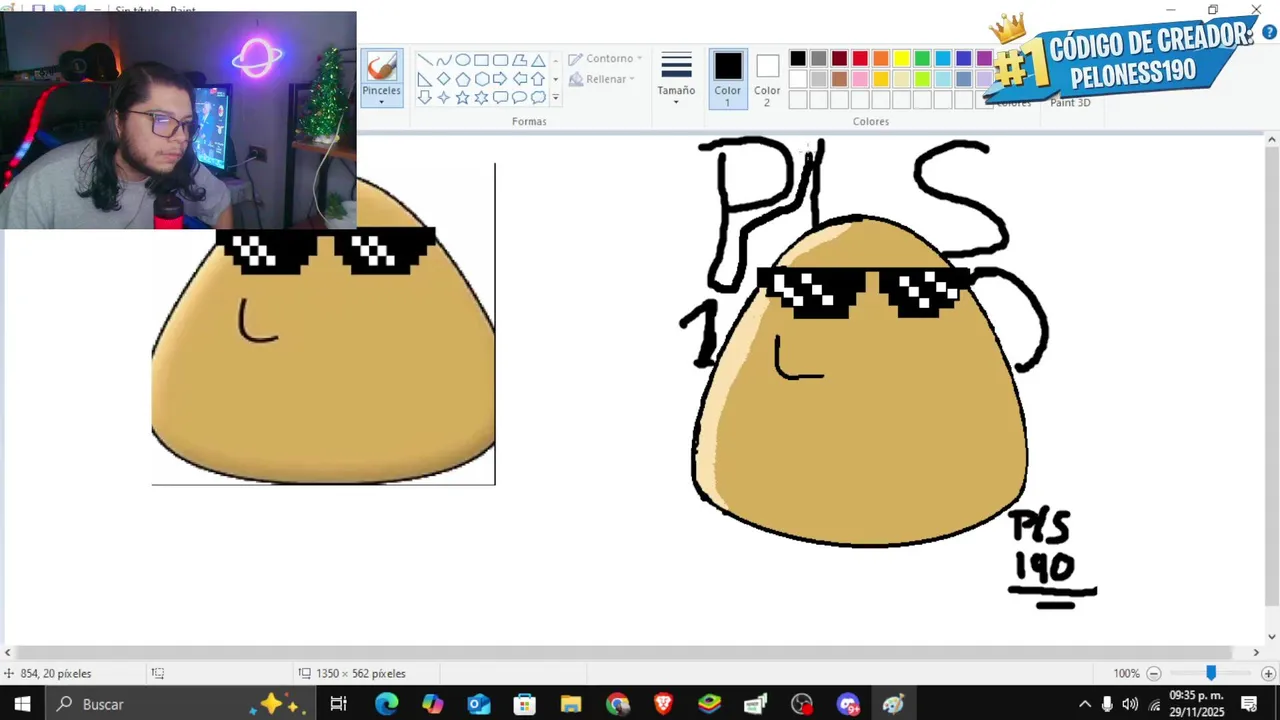Click the Buscar taskbar search box
The width and height of the screenshot is (1280, 720).
pos(180,704)
